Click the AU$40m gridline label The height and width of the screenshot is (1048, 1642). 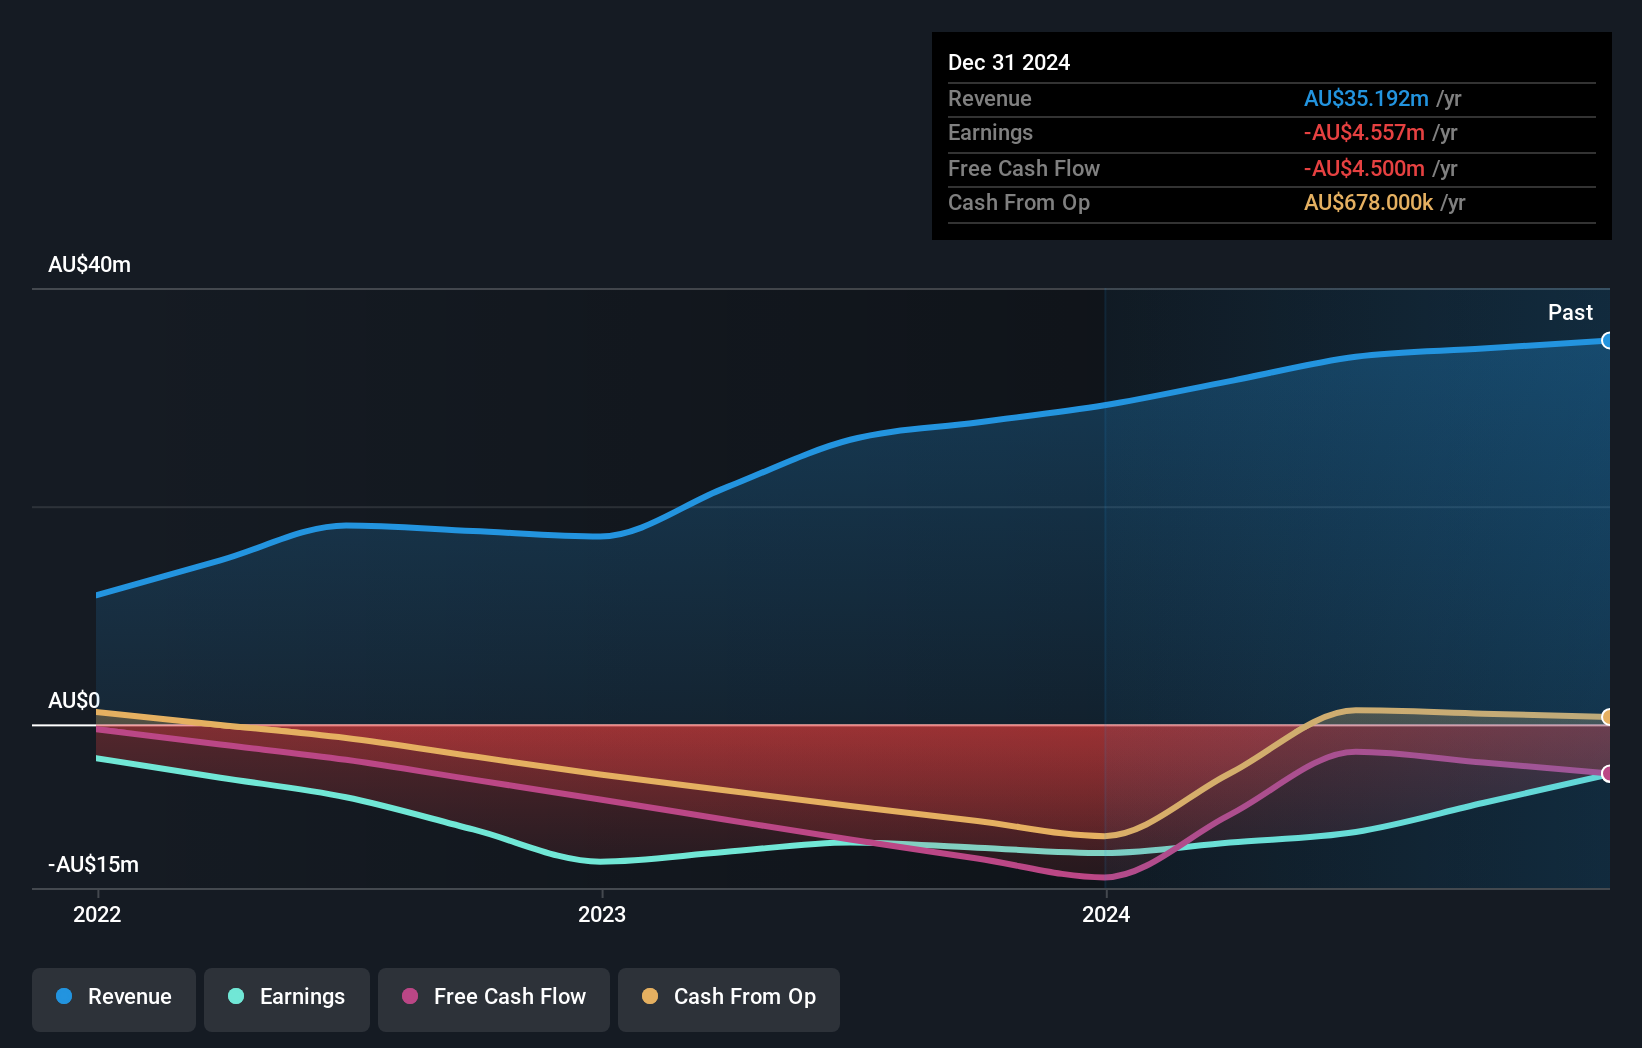coord(90,265)
